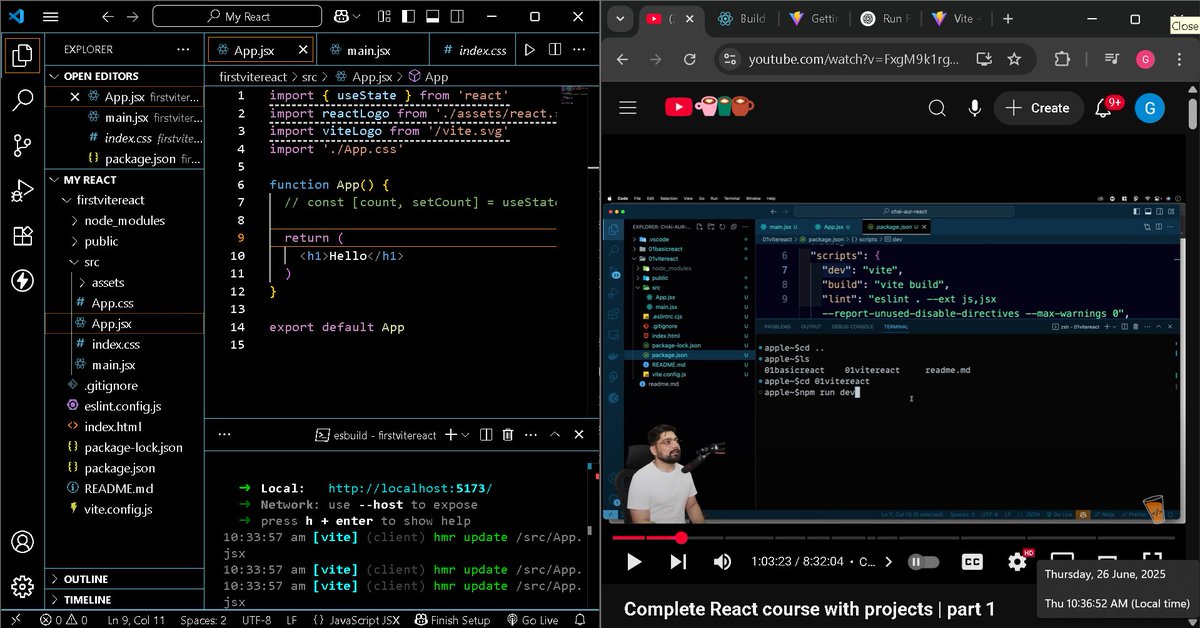
Task: Close the App.jsx editor tab
Action: (301, 50)
